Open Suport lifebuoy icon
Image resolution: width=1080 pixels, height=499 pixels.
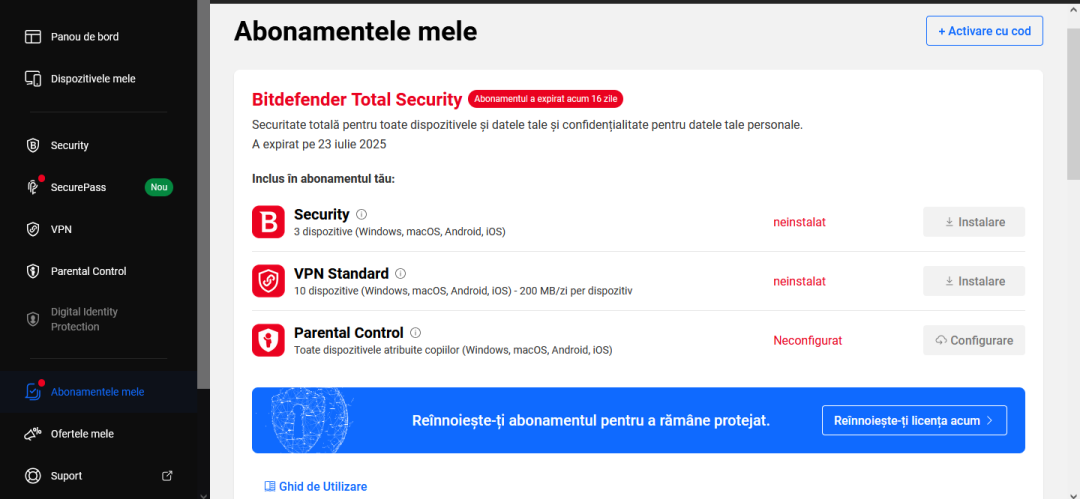[x=33, y=476]
